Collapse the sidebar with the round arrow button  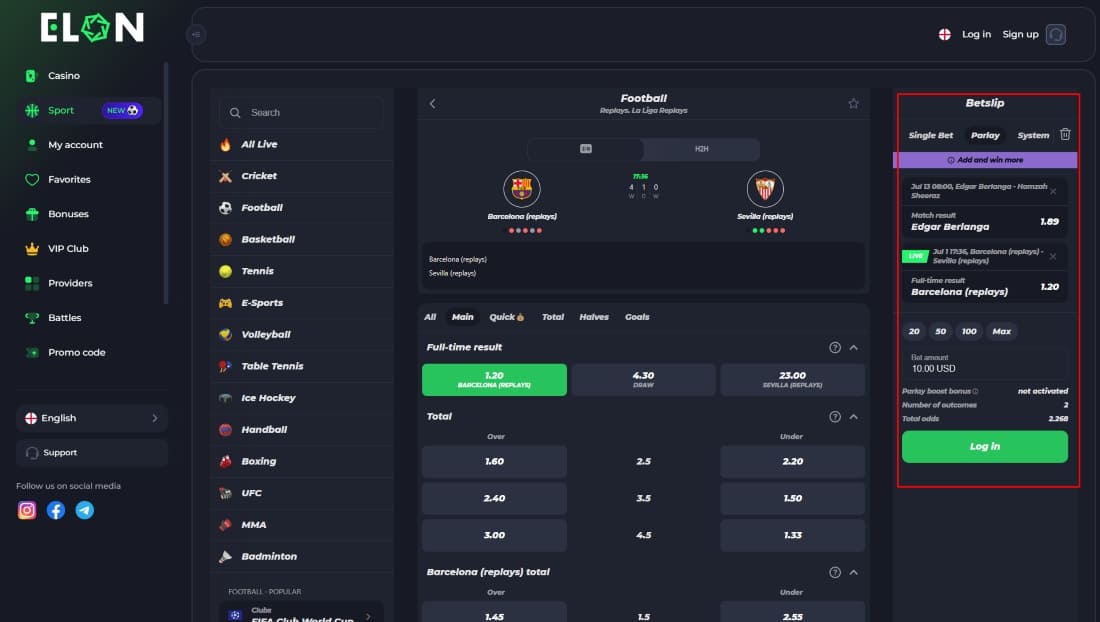(196, 34)
